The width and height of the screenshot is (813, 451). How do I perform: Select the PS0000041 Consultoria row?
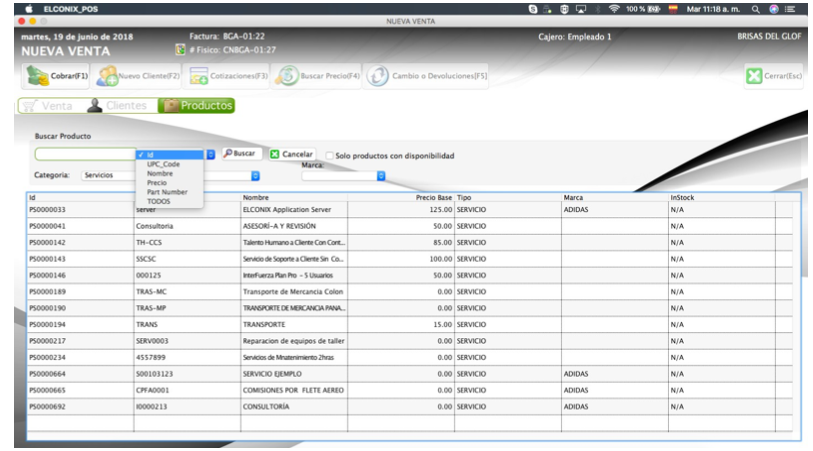tap(410, 226)
